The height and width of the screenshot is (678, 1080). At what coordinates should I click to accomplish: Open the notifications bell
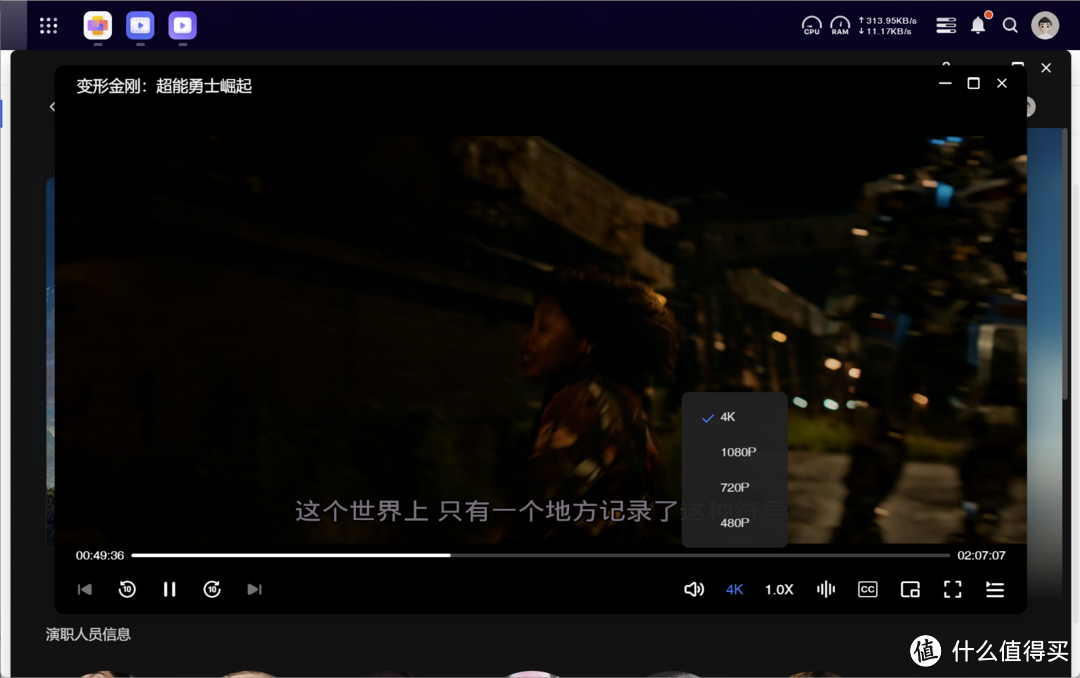978,25
